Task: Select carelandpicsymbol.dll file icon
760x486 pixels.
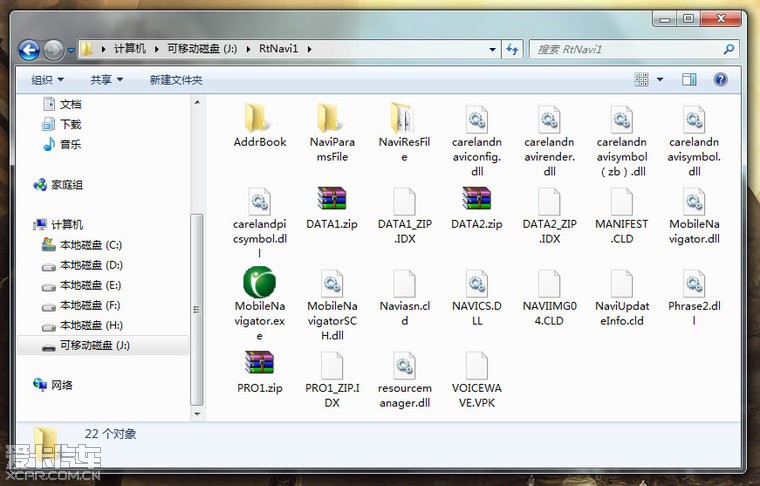Action: coord(259,201)
